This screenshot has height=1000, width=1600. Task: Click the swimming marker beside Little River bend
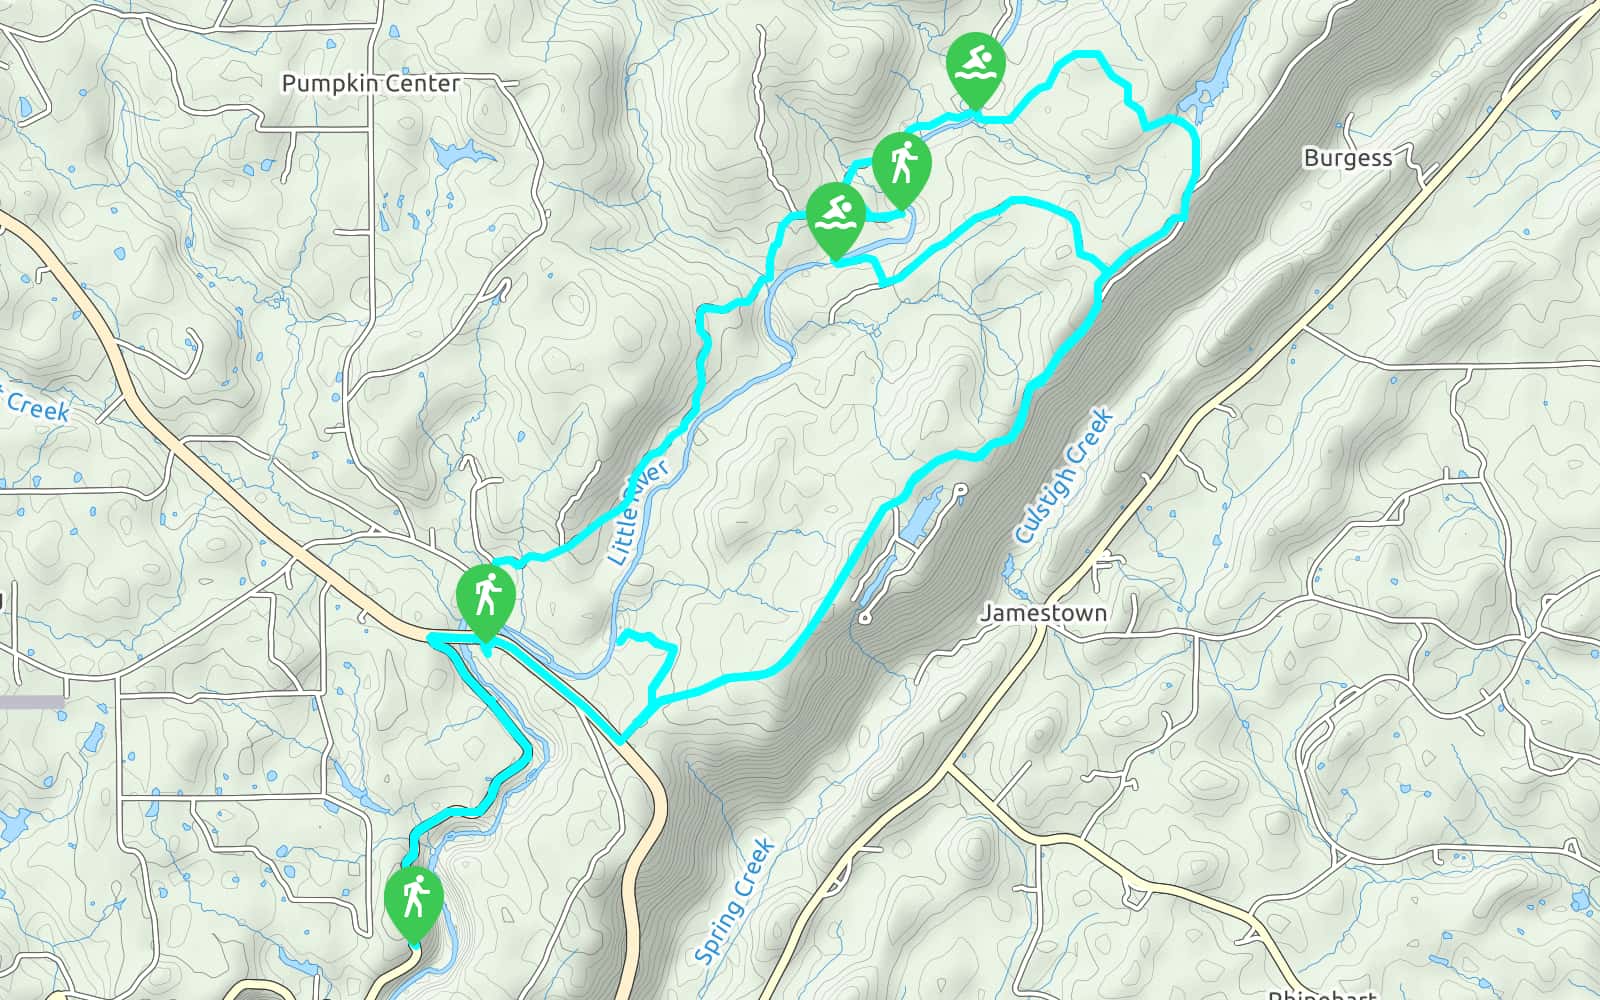tap(836, 220)
